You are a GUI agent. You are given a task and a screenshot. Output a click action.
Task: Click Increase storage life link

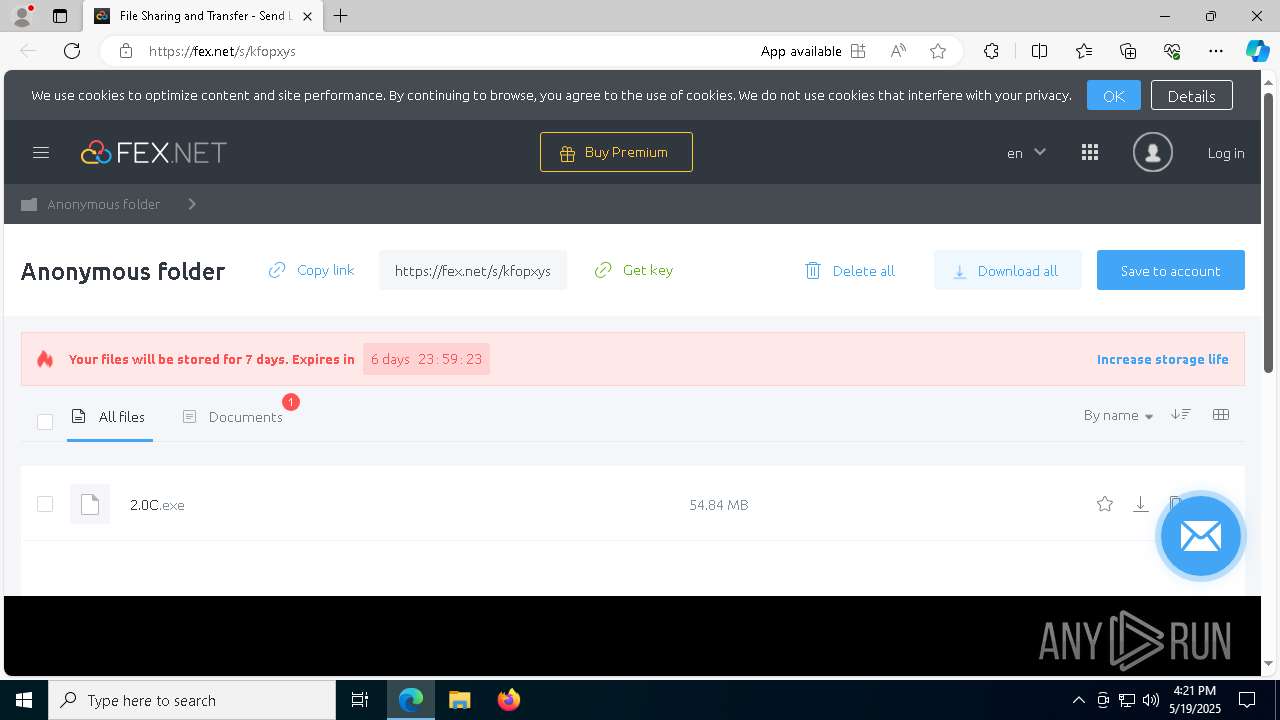tap(1163, 359)
